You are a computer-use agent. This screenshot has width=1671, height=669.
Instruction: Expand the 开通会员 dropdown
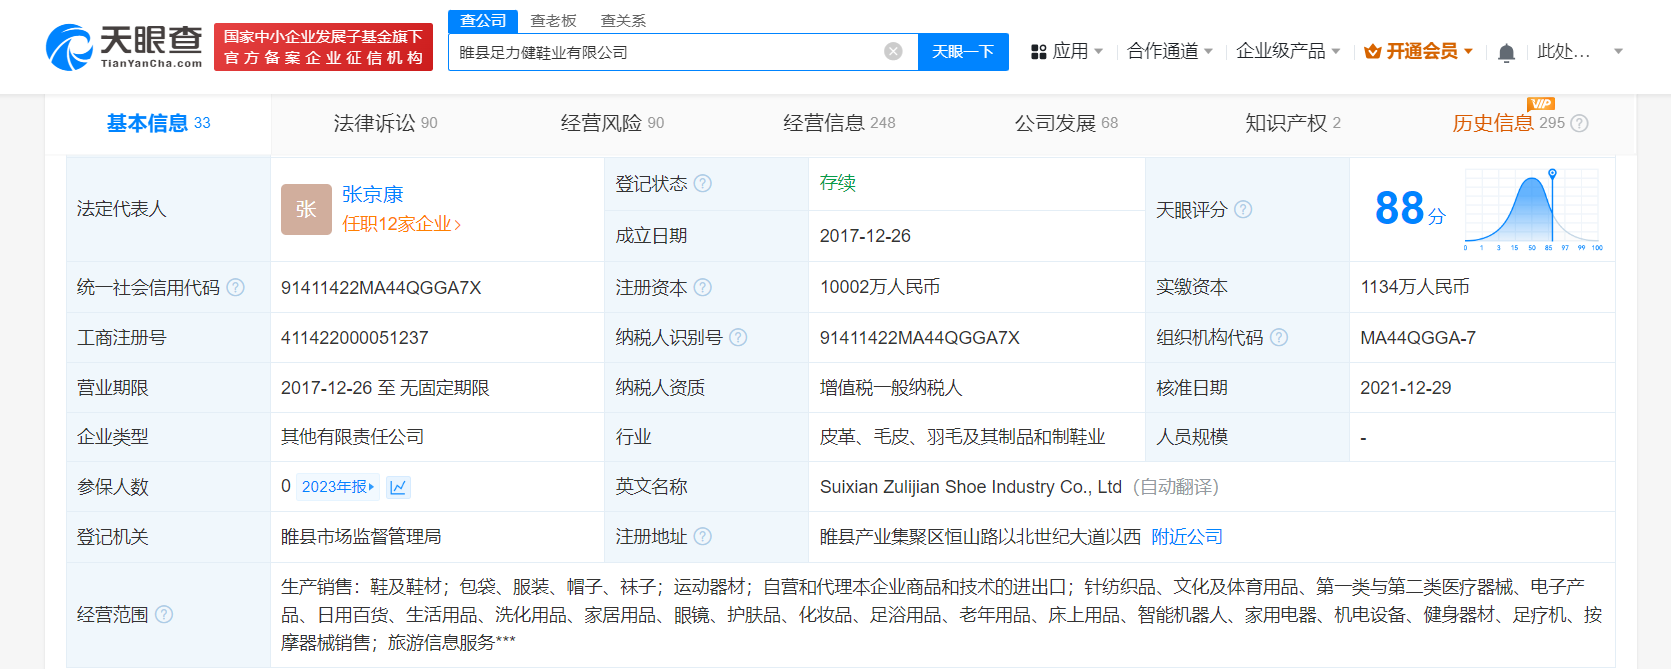(x=1468, y=51)
